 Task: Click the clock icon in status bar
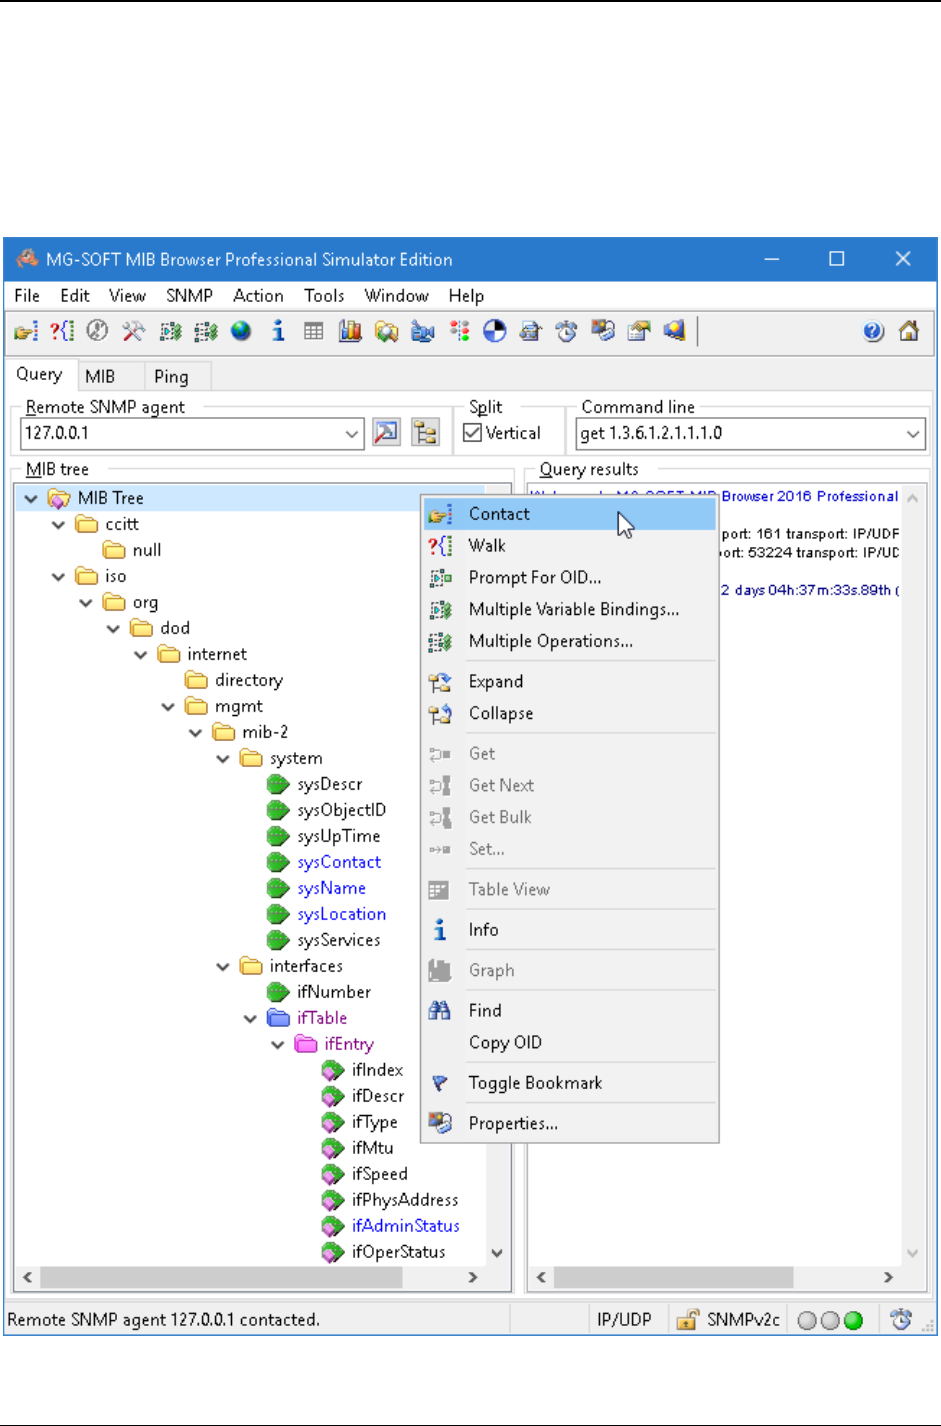[x=901, y=1320]
